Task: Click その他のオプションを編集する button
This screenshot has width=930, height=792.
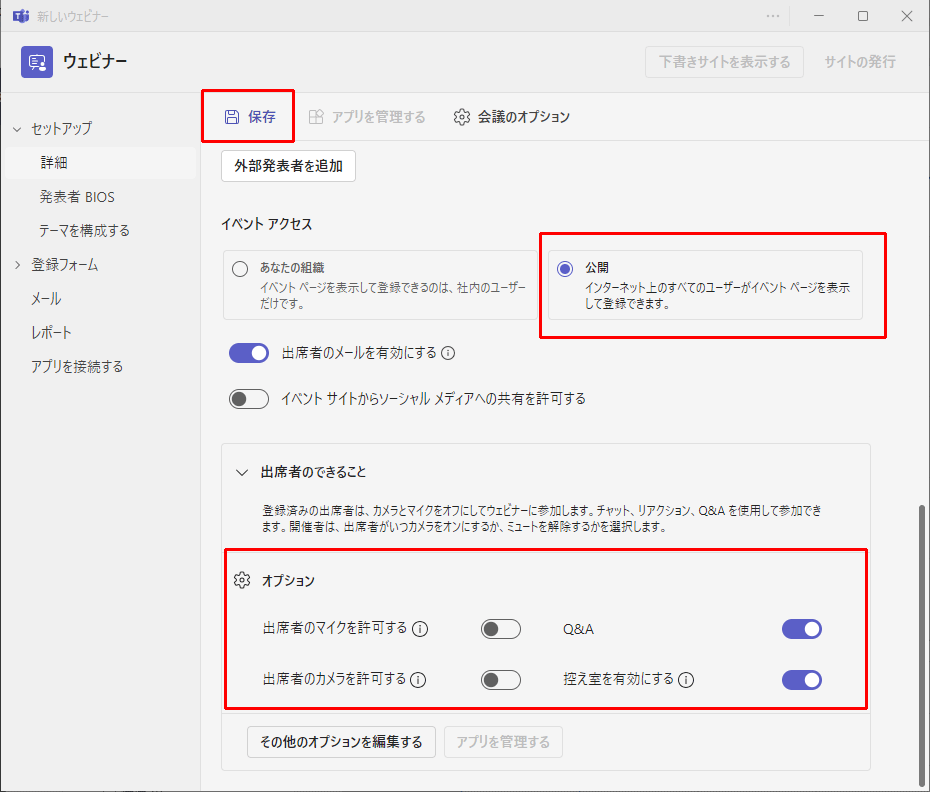Action: tap(341, 742)
